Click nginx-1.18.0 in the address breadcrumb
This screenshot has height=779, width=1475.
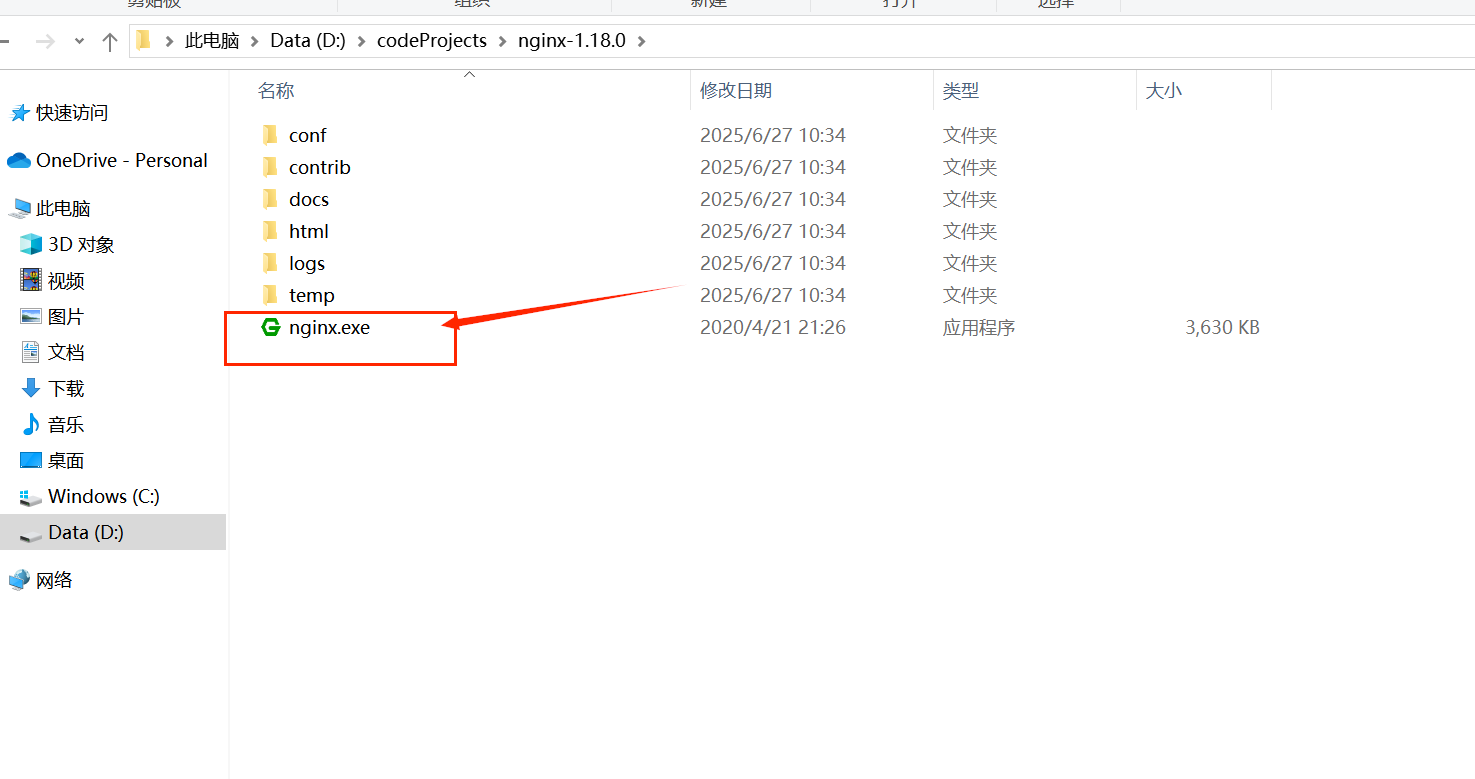click(x=572, y=41)
